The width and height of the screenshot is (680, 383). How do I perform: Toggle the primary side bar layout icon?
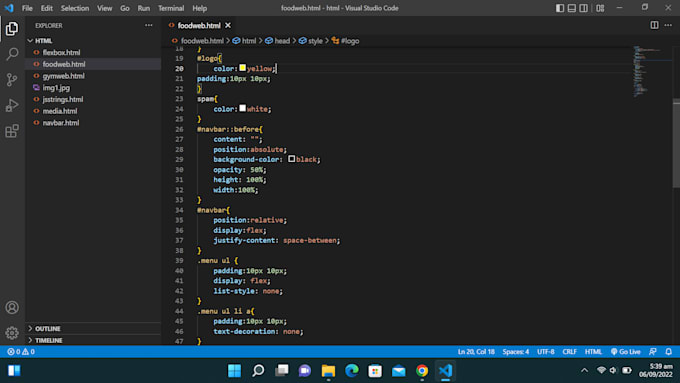point(560,8)
